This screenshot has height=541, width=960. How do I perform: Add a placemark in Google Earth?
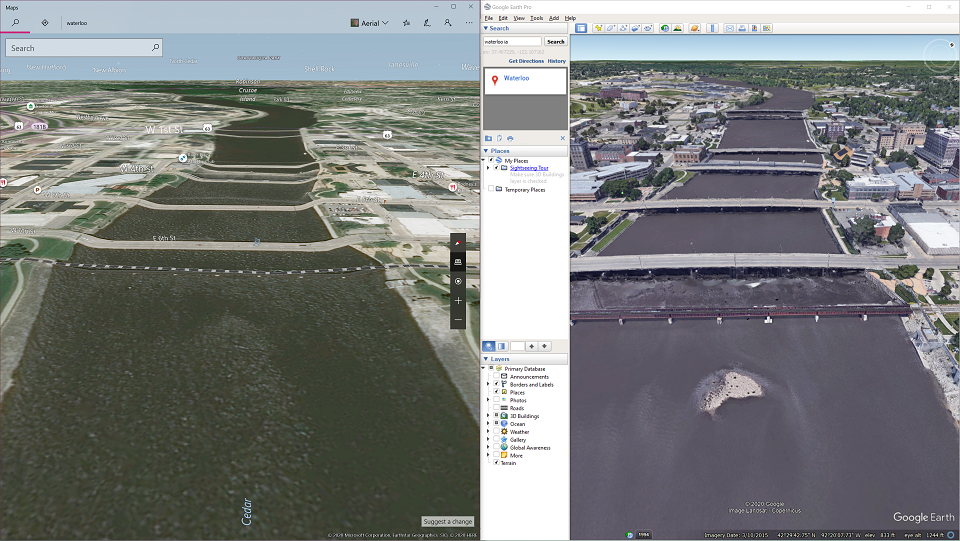pos(598,28)
